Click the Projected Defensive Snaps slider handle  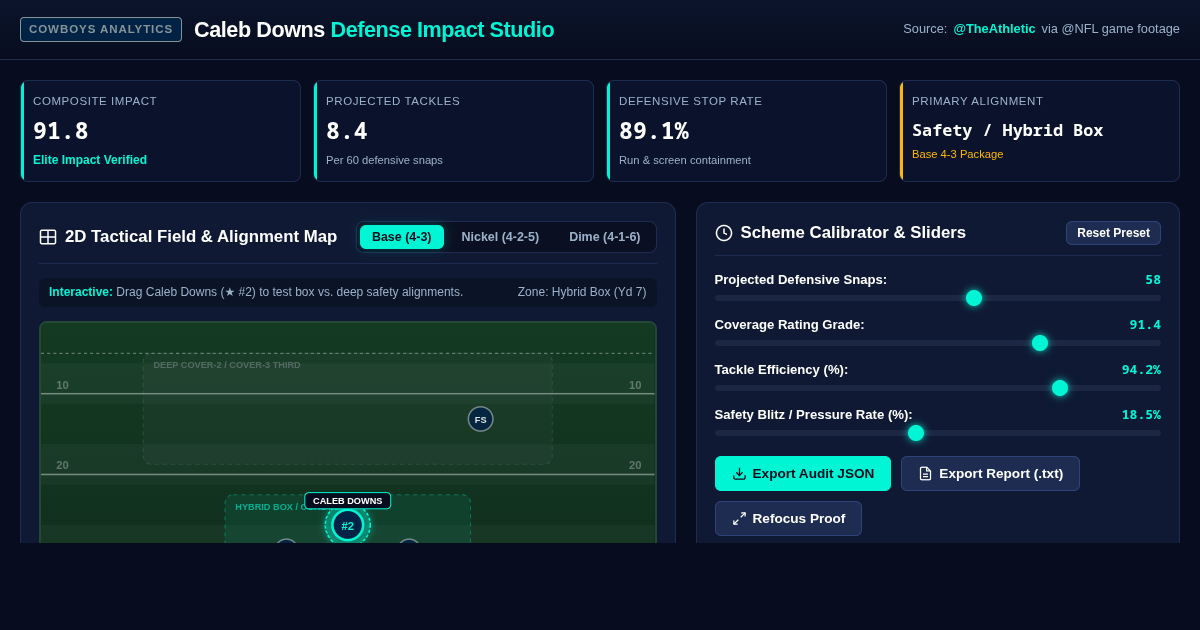click(x=974, y=298)
